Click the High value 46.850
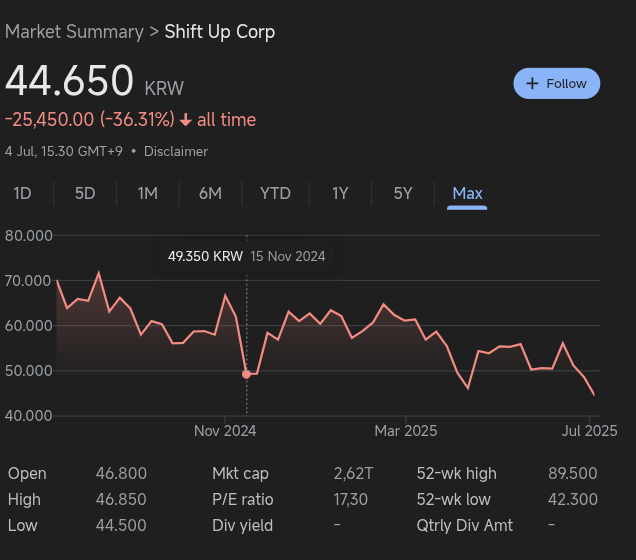 point(121,499)
